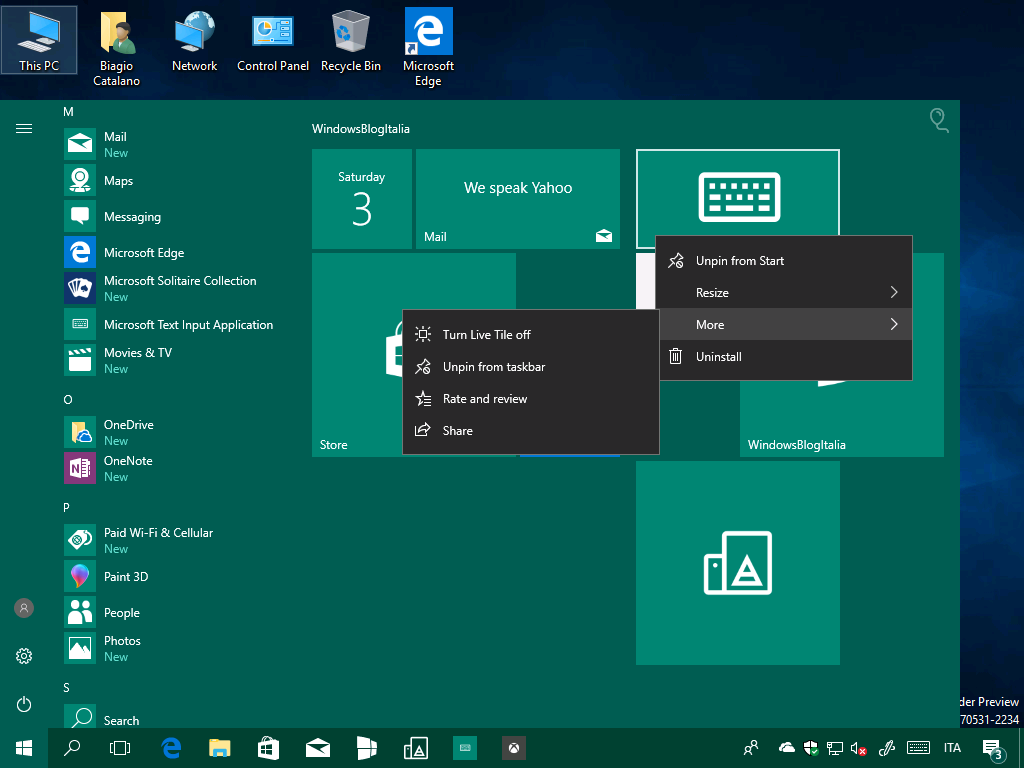Select Rate and review
1024x768 pixels.
[531, 398]
